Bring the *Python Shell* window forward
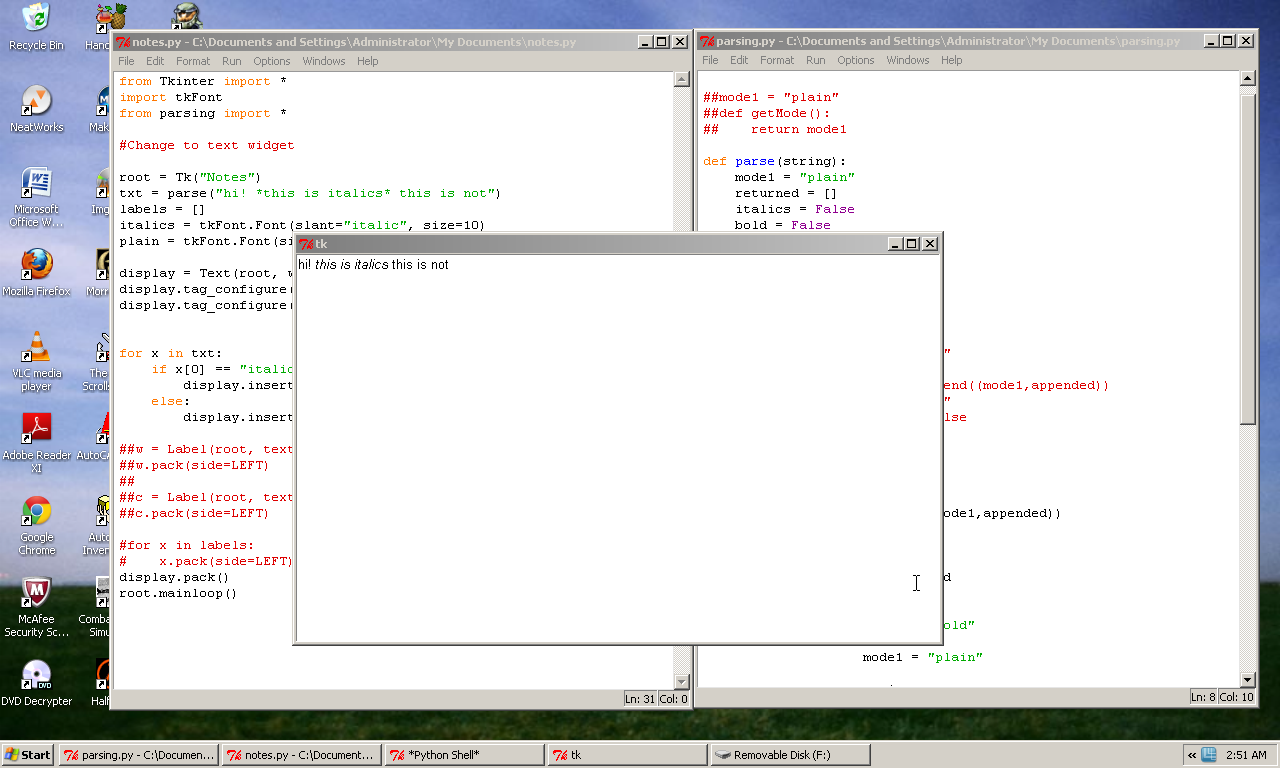This screenshot has height=768, width=1280. click(464, 754)
